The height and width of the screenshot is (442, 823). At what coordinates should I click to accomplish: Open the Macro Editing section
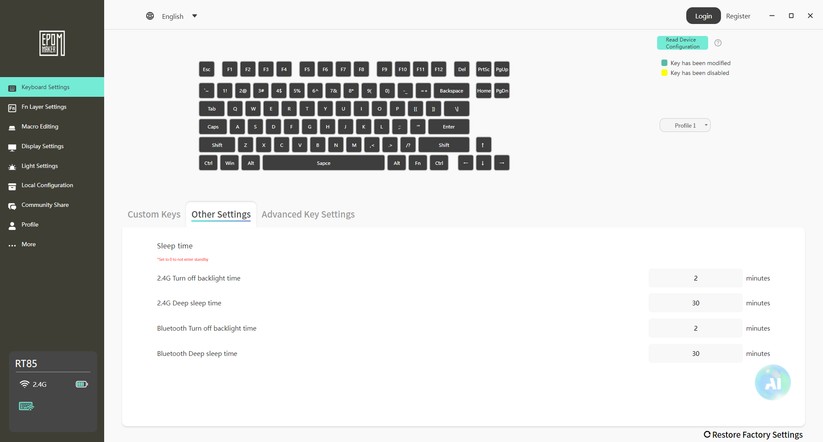pyautogui.click(x=40, y=127)
